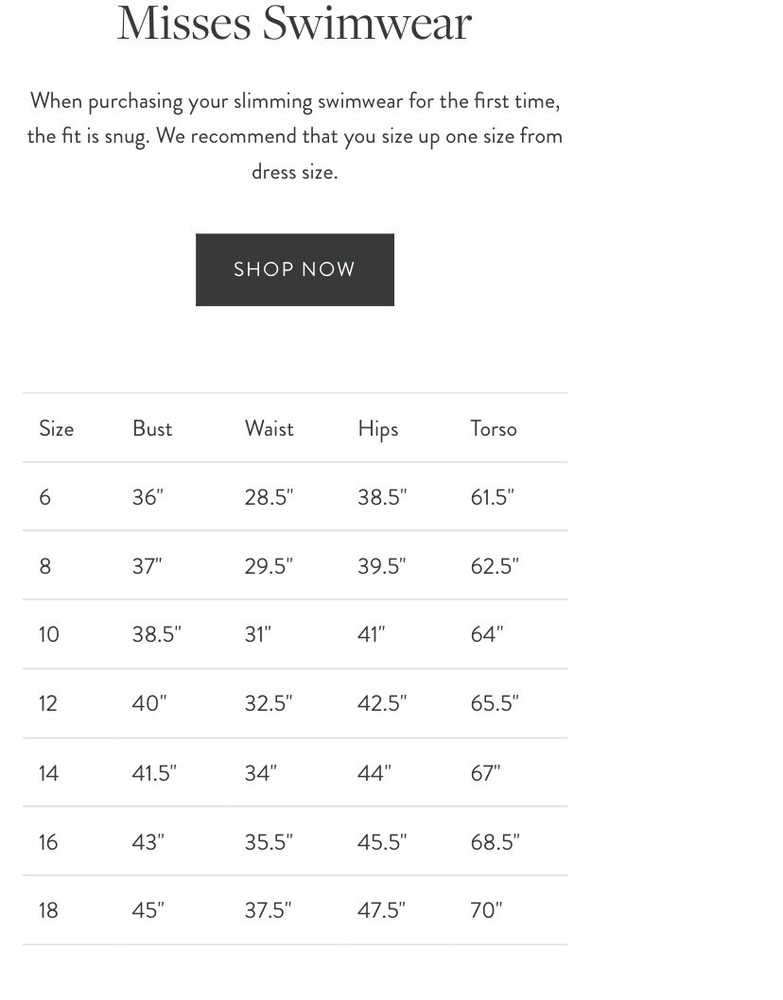Click the SHOP NOW button

click(295, 269)
